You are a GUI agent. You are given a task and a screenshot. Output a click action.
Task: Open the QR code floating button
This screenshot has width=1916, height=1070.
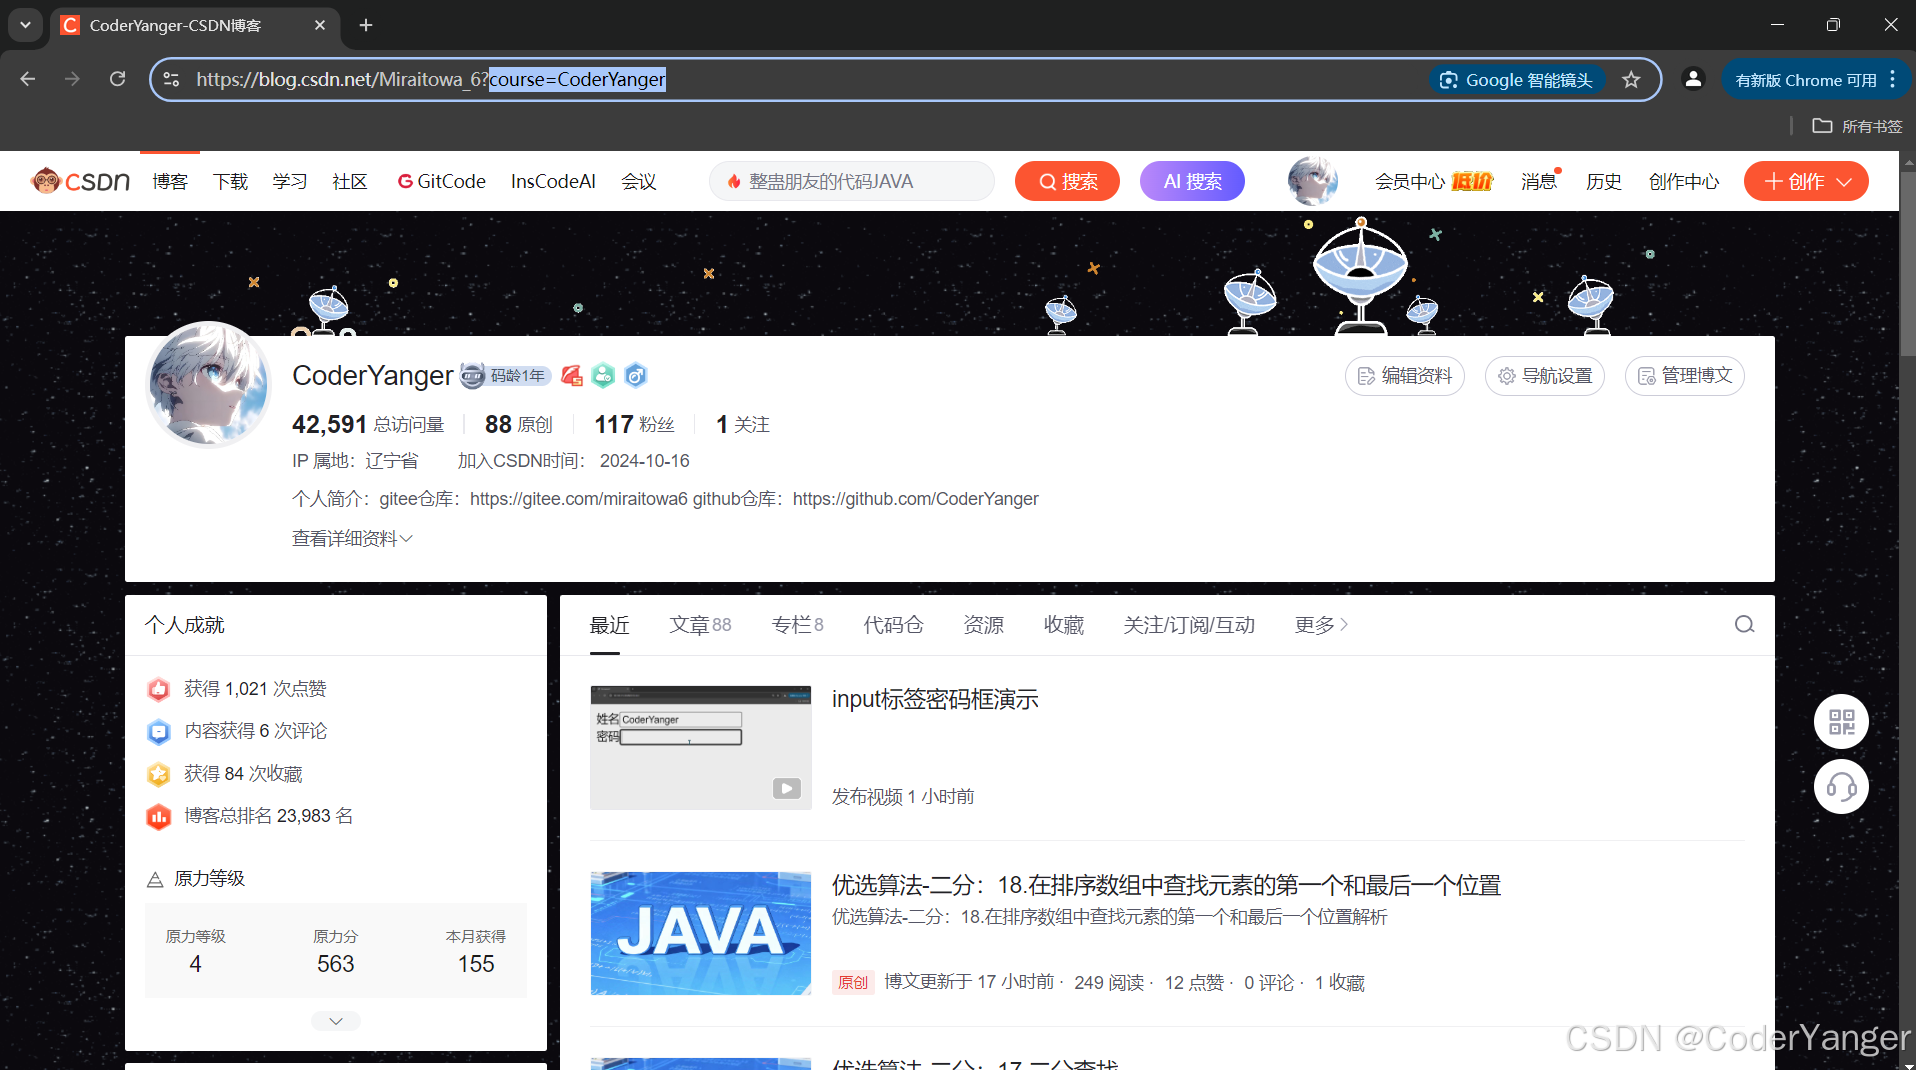point(1841,721)
